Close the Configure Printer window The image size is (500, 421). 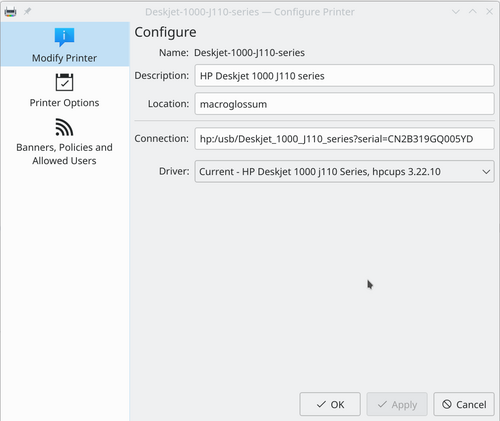point(489,12)
